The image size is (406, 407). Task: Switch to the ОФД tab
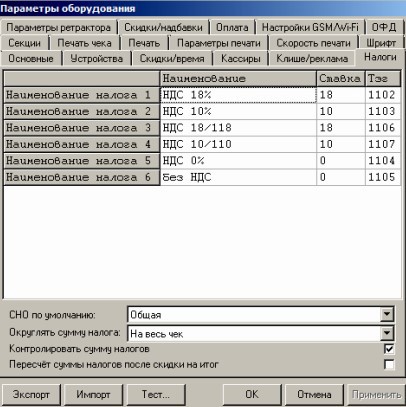click(x=384, y=27)
